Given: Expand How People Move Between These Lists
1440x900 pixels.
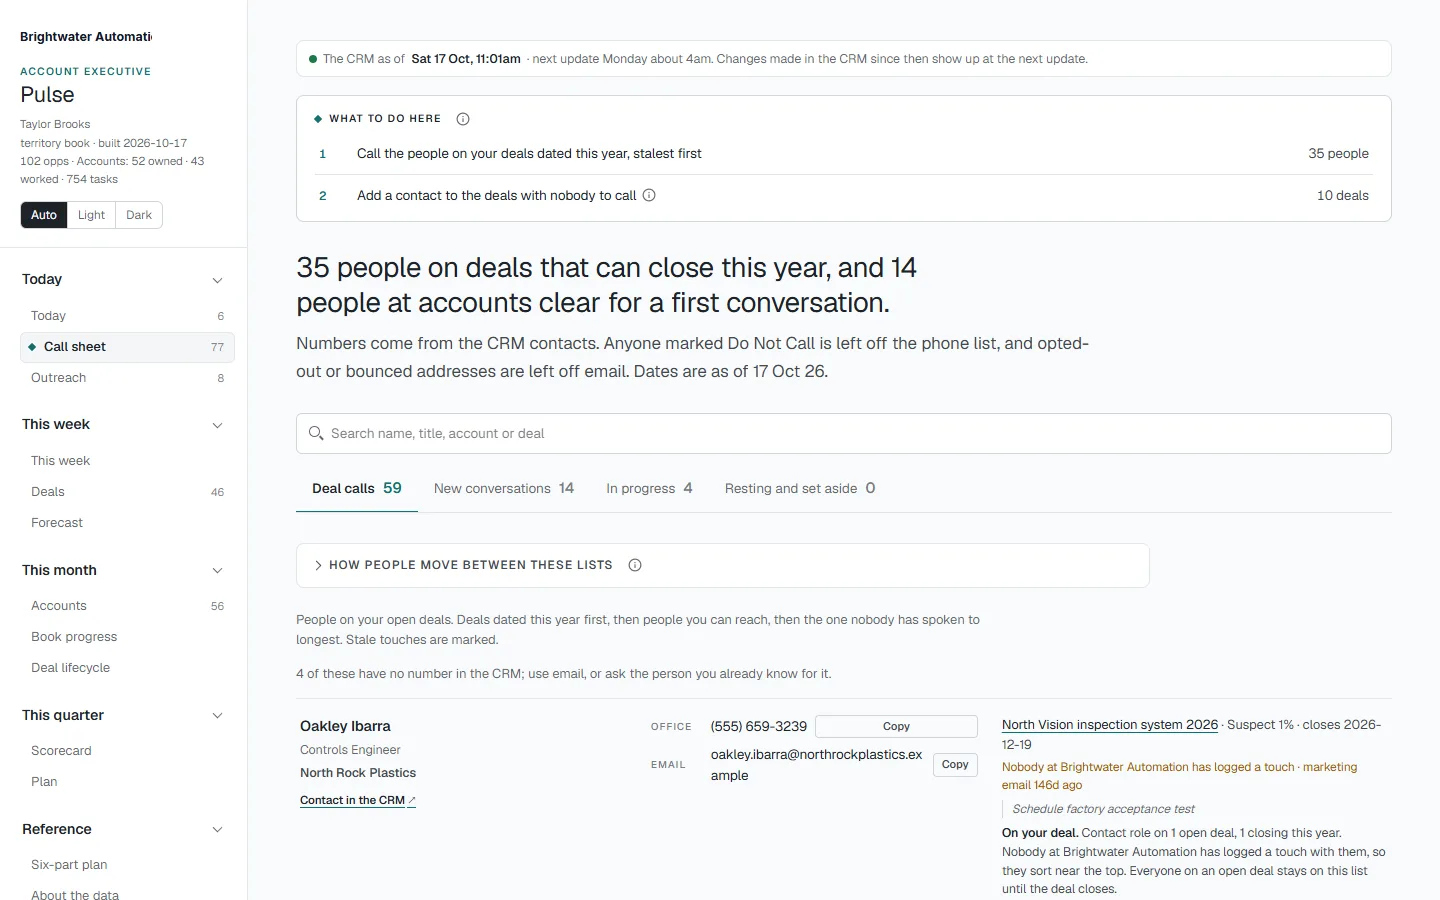Looking at the screenshot, I should (722, 565).
